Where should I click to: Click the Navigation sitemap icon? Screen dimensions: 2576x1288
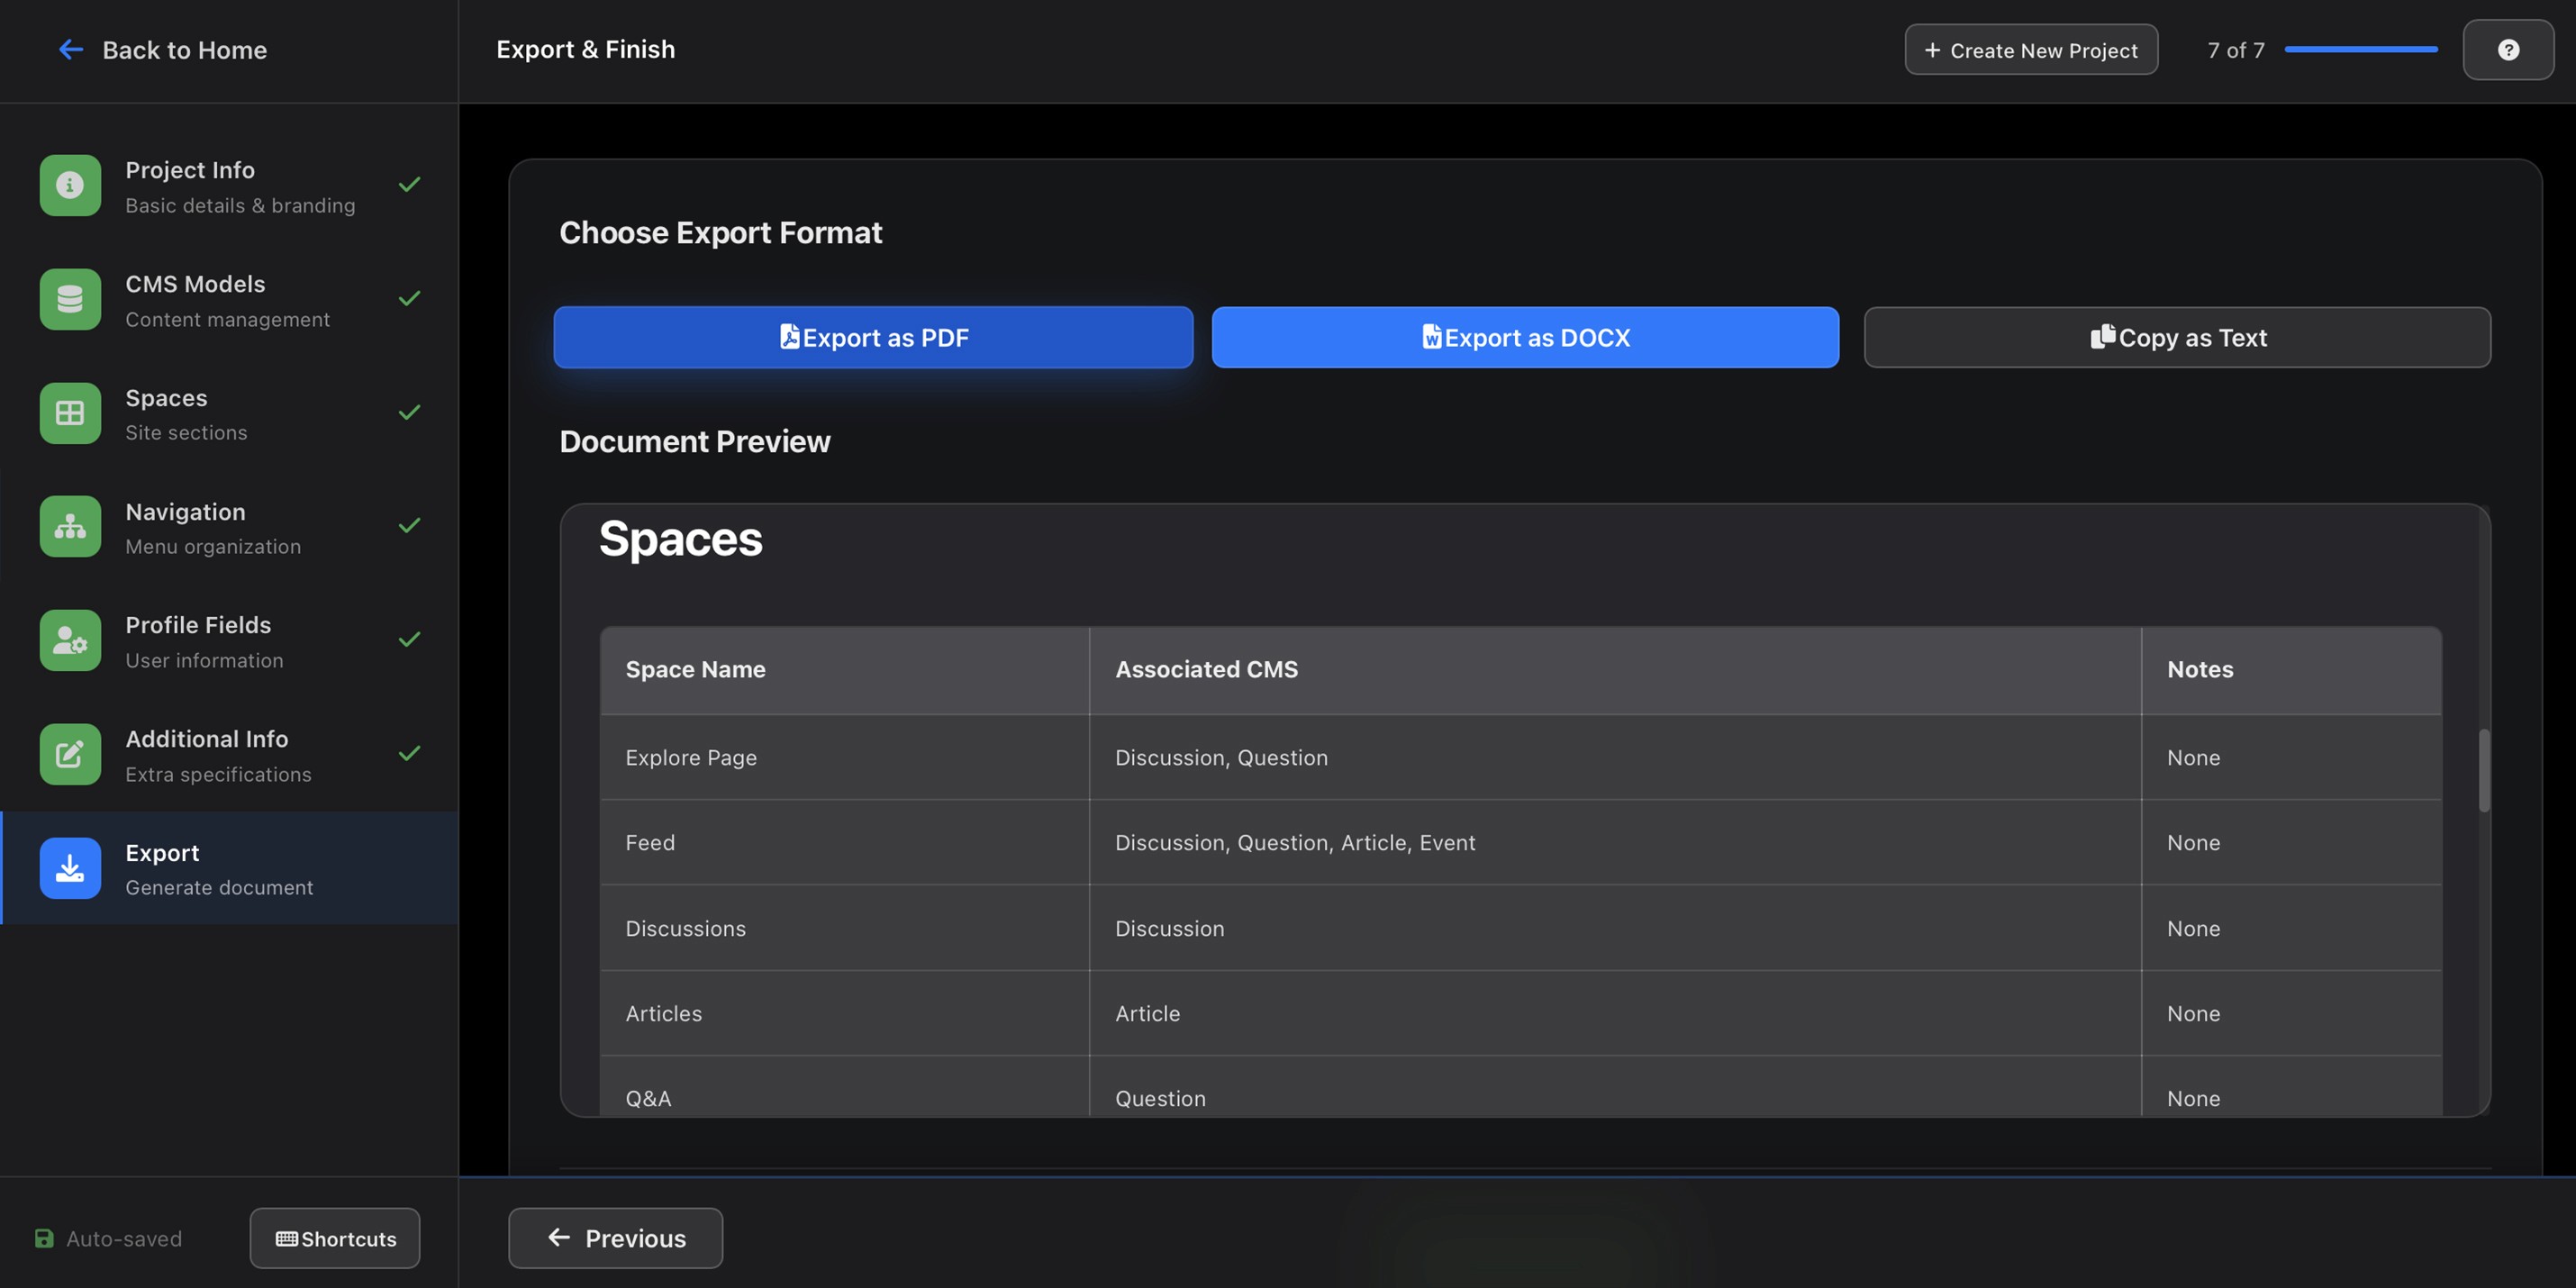(70, 526)
